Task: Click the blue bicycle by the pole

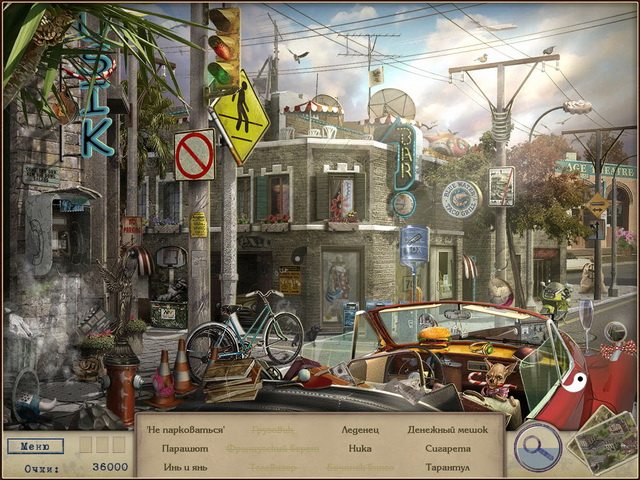Action: pyautogui.click(x=245, y=328)
